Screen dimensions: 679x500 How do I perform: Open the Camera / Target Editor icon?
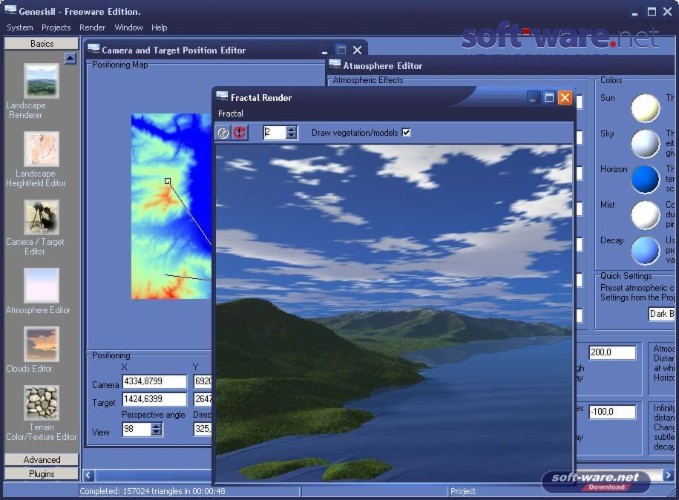tap(41, 217)
